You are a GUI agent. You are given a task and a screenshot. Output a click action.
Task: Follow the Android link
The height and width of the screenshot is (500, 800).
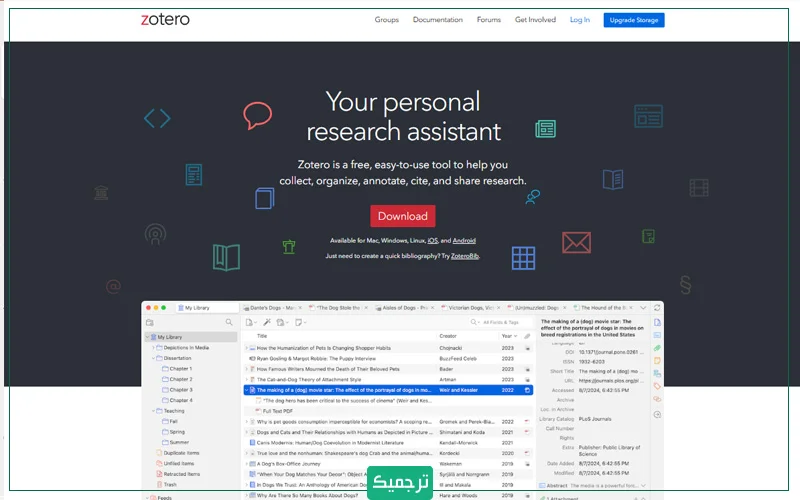(464, 240)
